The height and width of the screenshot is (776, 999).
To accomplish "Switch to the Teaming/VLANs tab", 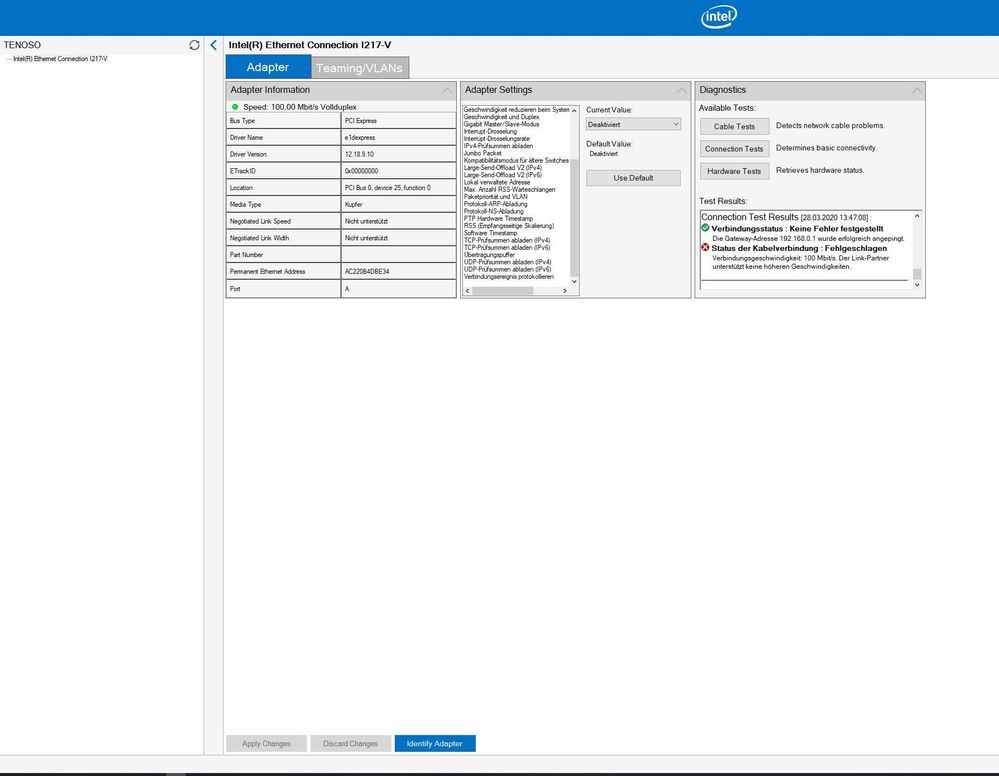I will [359, 68].
